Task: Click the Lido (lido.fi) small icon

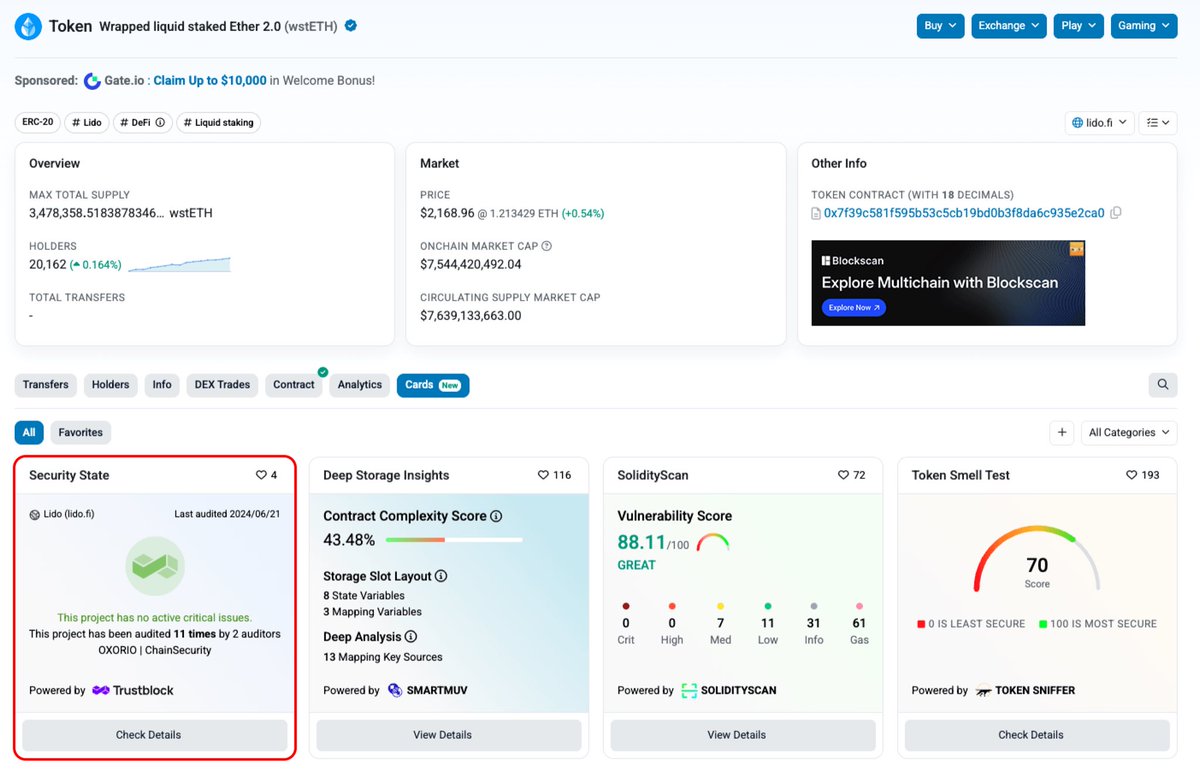Action: click(x=34, y=514)
